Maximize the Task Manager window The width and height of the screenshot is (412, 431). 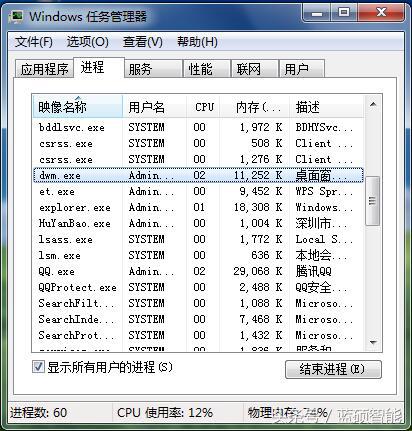344,13
